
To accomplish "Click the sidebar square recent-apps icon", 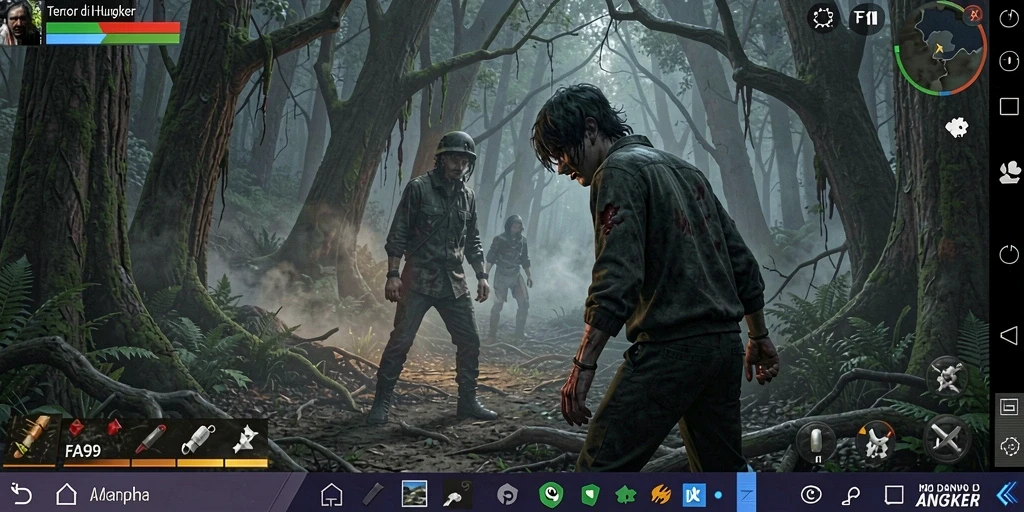I will [1009, 106].
